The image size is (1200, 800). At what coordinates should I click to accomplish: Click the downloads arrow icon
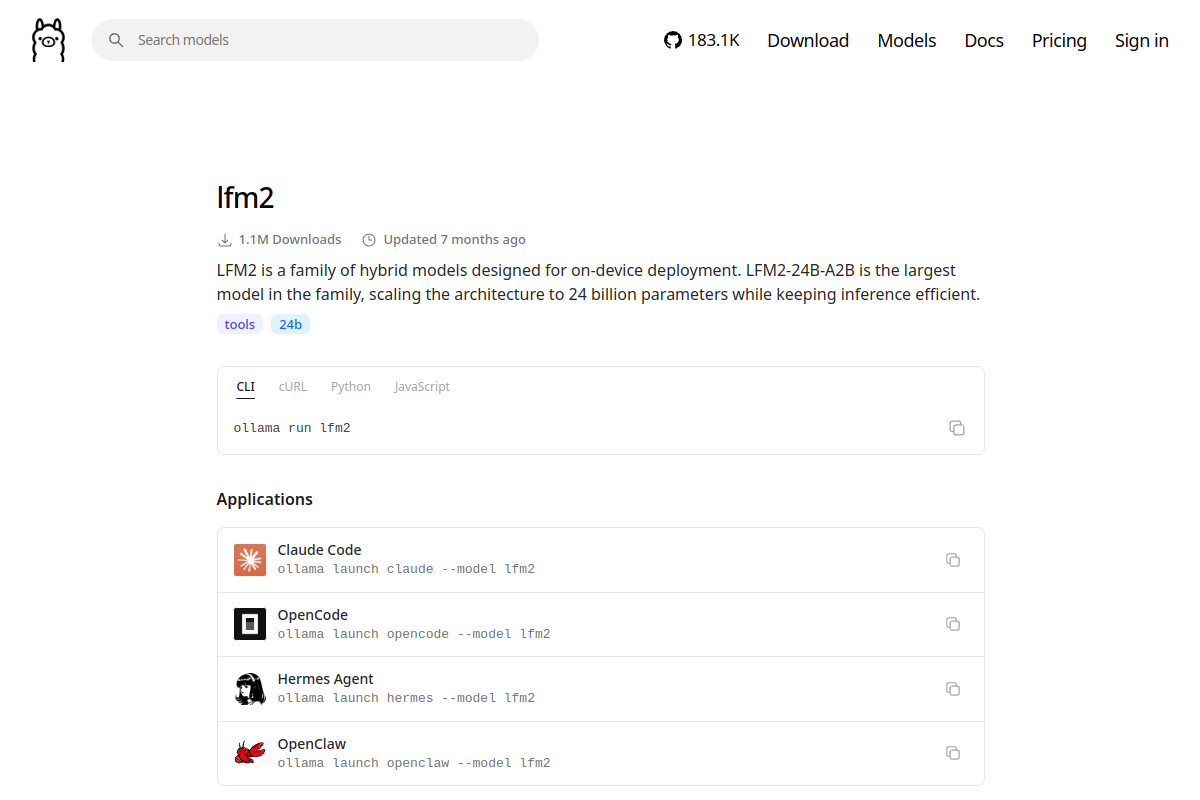[x=225, y=240]
